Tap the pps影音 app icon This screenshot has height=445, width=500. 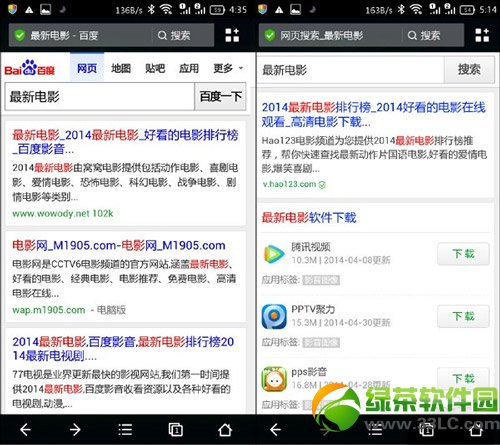pyautogui.click(x=274, y=379)
